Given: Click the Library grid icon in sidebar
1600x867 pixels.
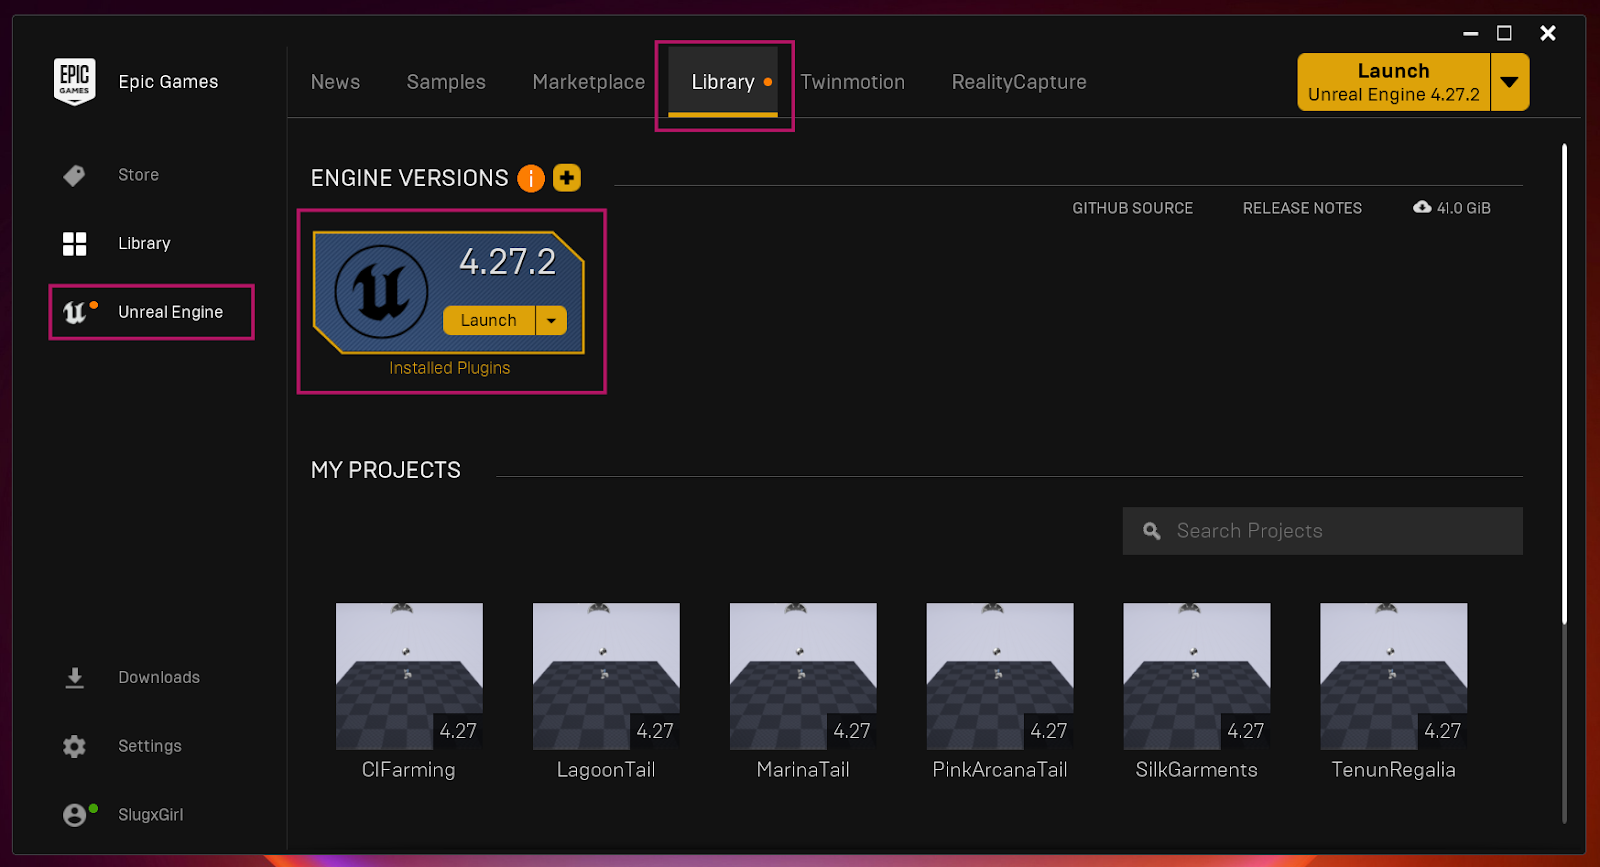Looking at the screenshot, I should (x=74, y=244).
